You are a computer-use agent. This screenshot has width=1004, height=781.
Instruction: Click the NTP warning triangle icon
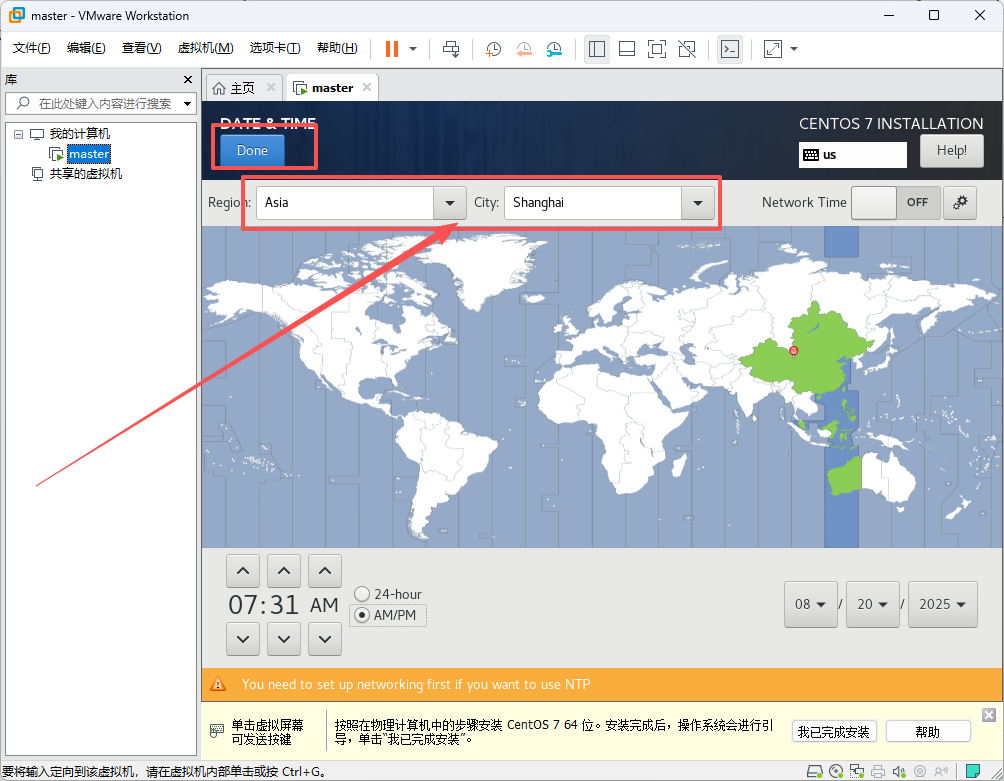[218, 684]
